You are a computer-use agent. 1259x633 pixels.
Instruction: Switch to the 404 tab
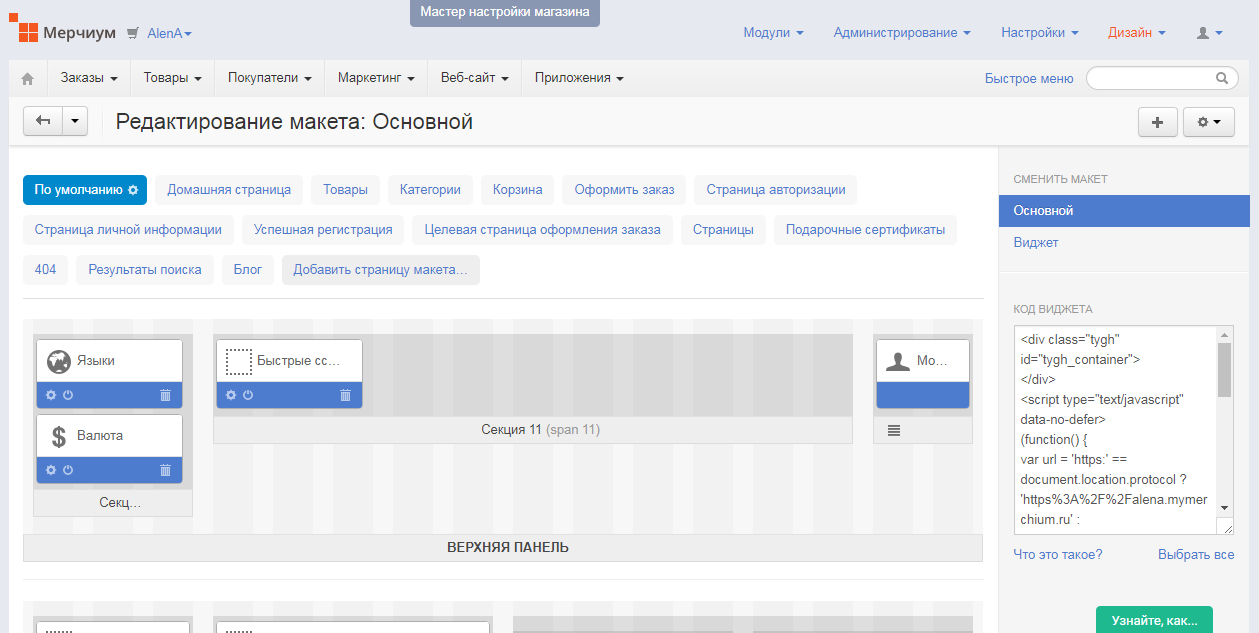45,269
